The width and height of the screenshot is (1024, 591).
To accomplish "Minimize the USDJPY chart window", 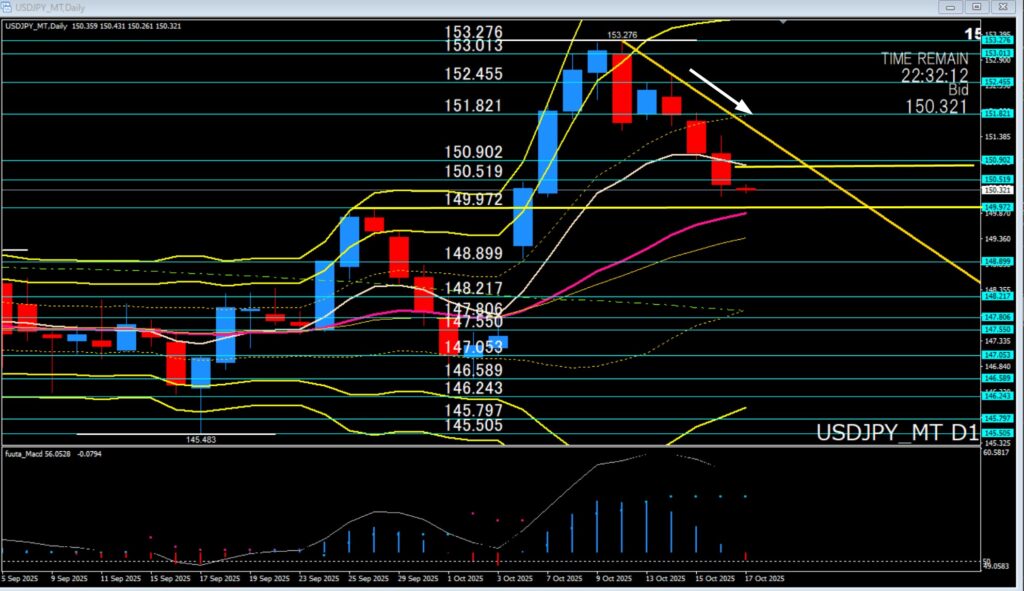I will pos(948,7).
